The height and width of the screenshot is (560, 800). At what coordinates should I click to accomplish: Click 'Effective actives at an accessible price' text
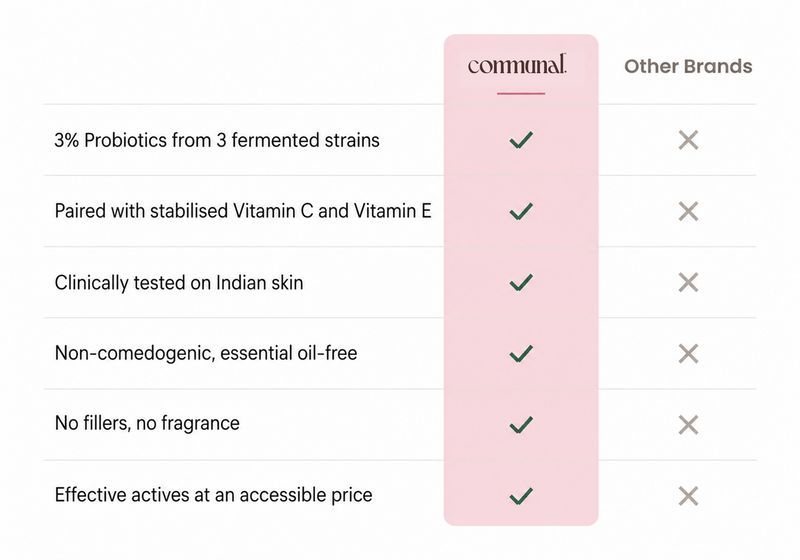[x=213, y=495]
